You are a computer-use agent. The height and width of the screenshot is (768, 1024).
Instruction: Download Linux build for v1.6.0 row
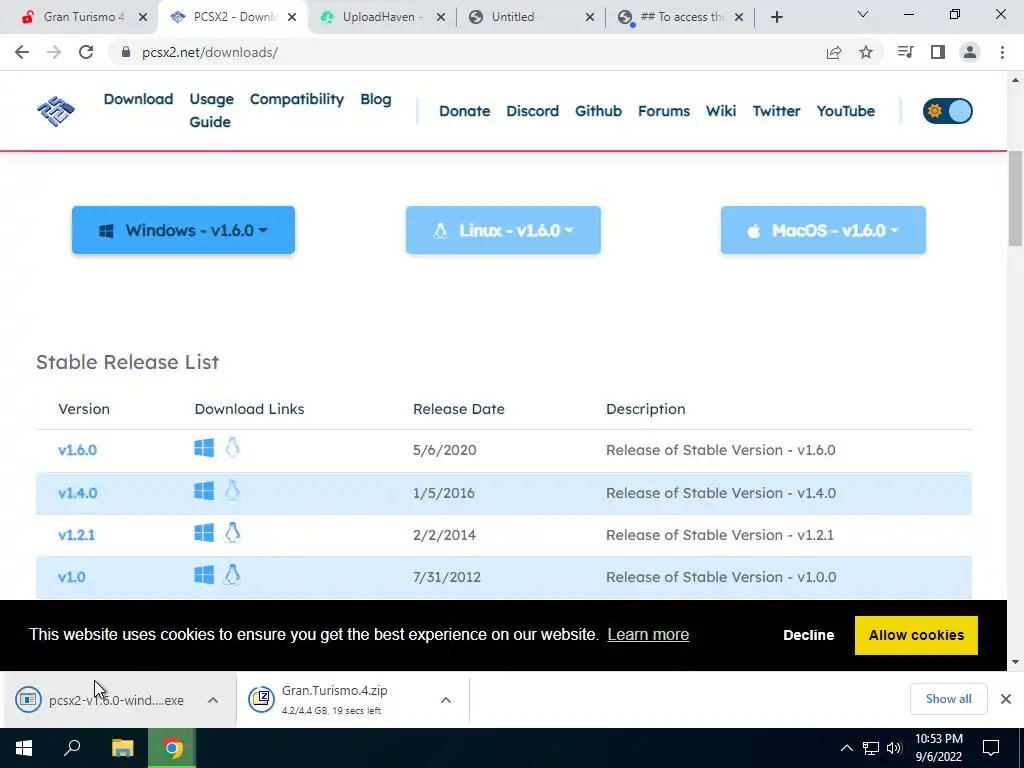click(232, 448)
